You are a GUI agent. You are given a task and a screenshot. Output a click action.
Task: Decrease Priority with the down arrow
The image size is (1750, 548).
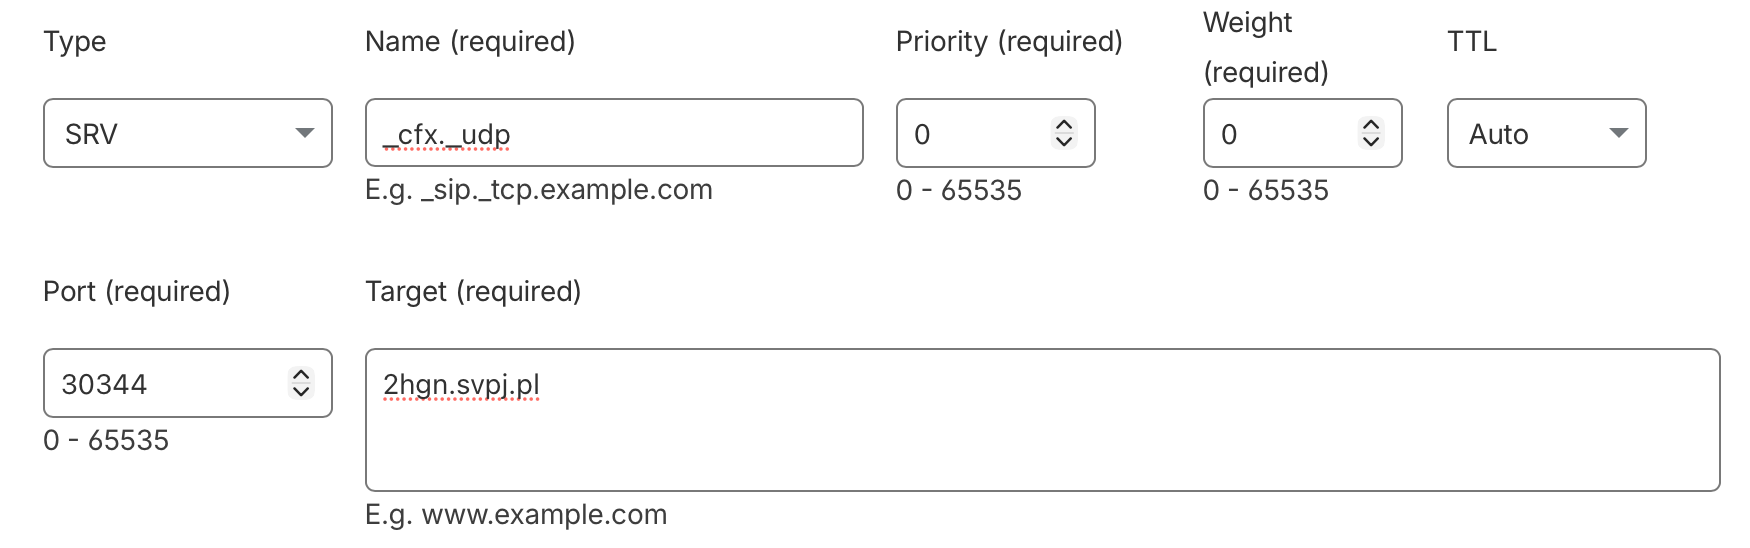pyautogui.click(x=1064, y=141)
